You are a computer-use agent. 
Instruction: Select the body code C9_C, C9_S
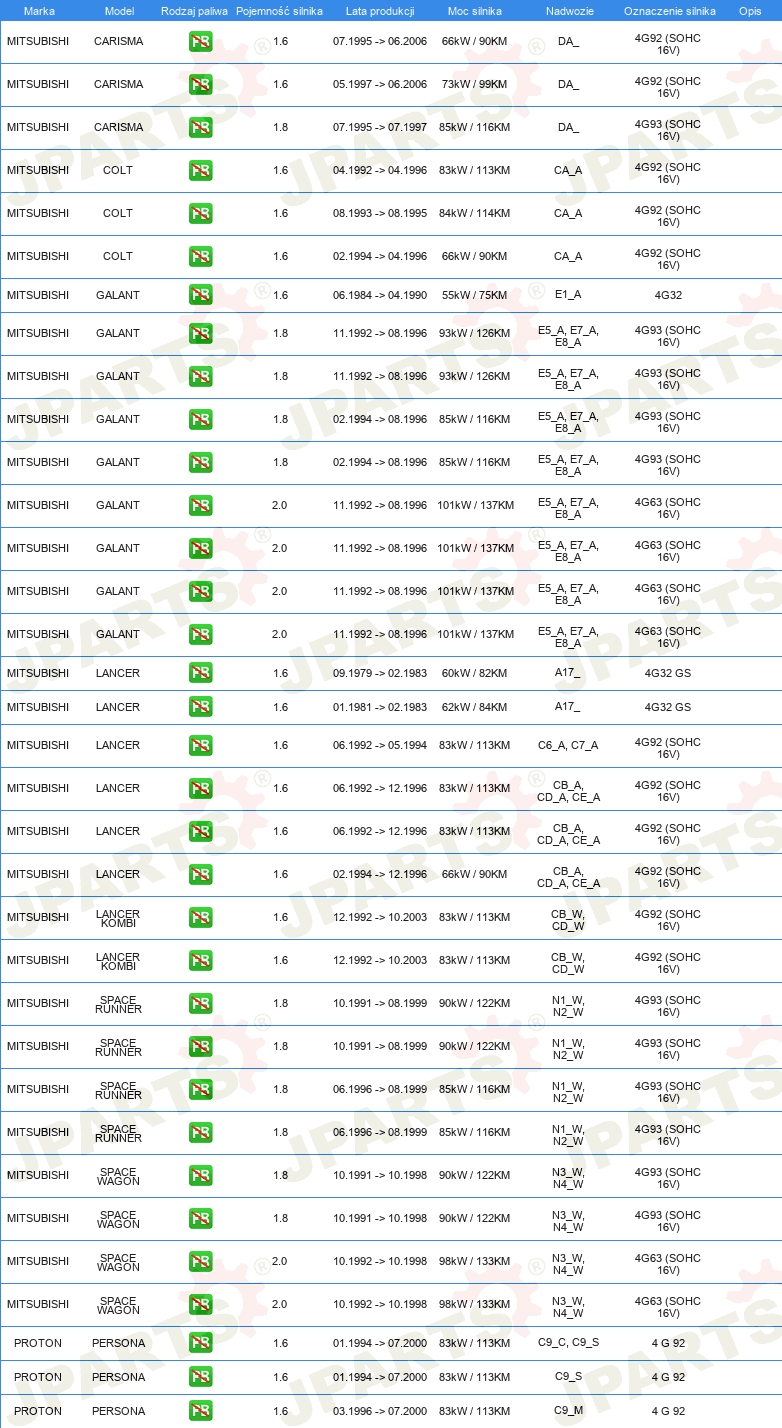(568, 1343)
